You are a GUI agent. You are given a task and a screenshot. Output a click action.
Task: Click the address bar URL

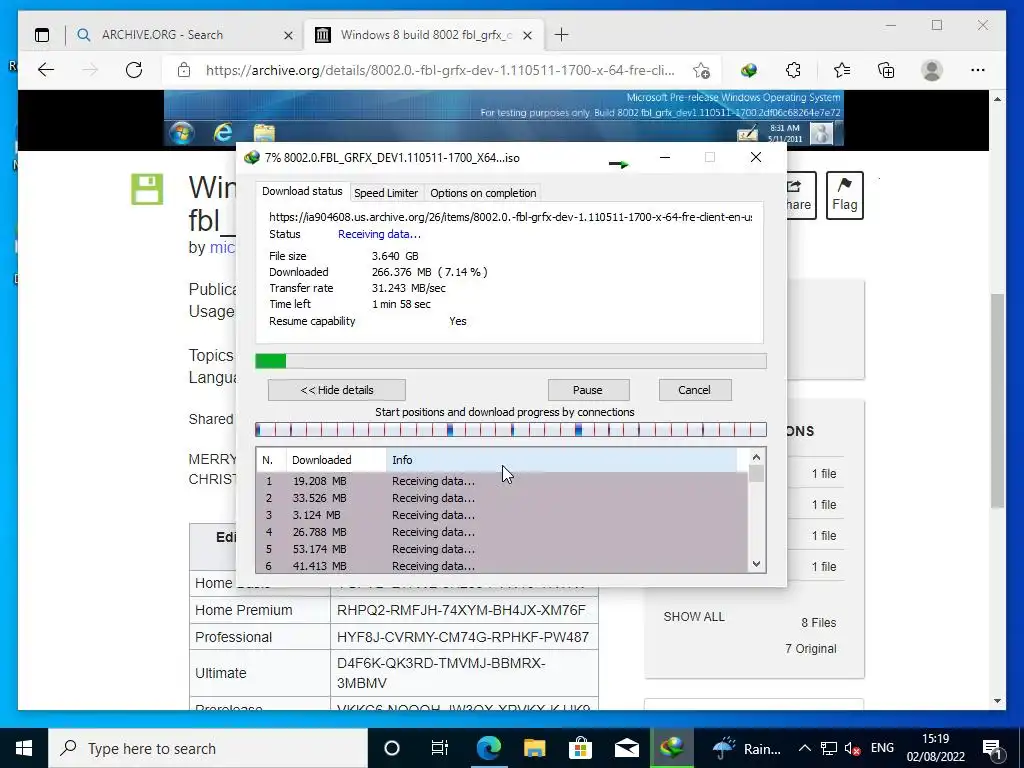pos(441,70)
